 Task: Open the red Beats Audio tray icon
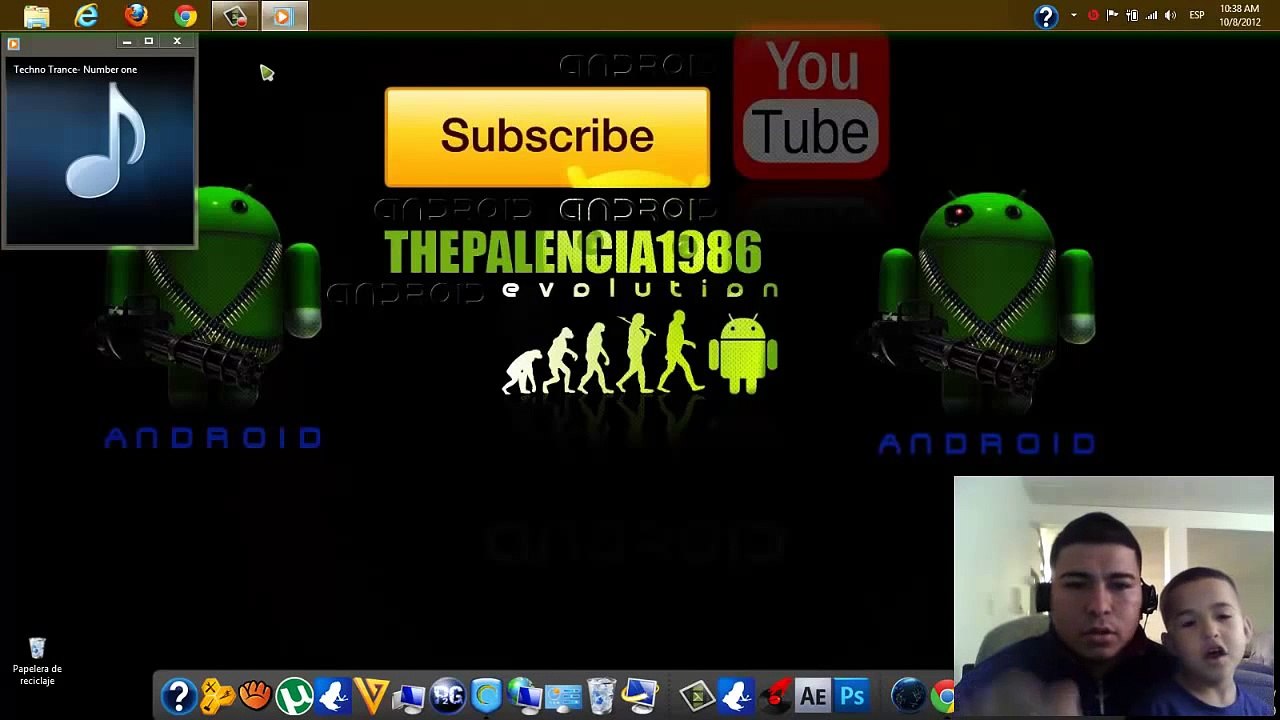pyautogui.click(x=1093, y=15)
